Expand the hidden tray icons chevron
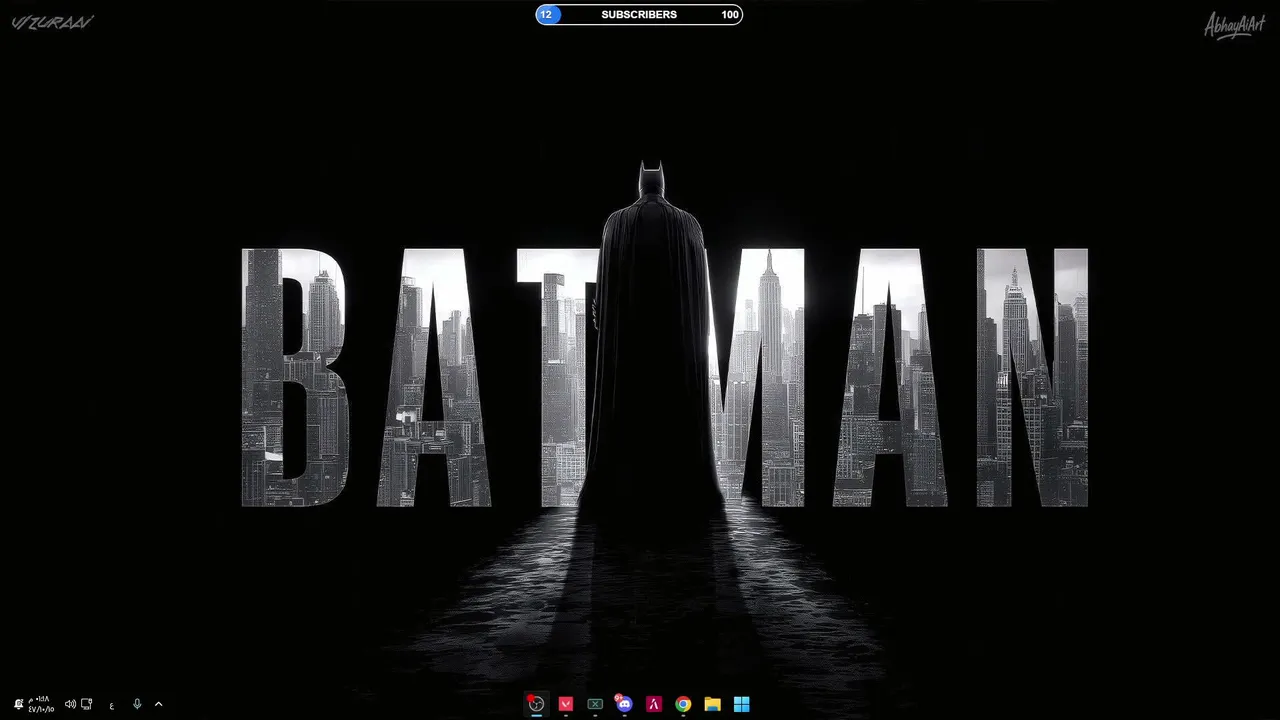The image size is (1280, 720). [158, 704]
